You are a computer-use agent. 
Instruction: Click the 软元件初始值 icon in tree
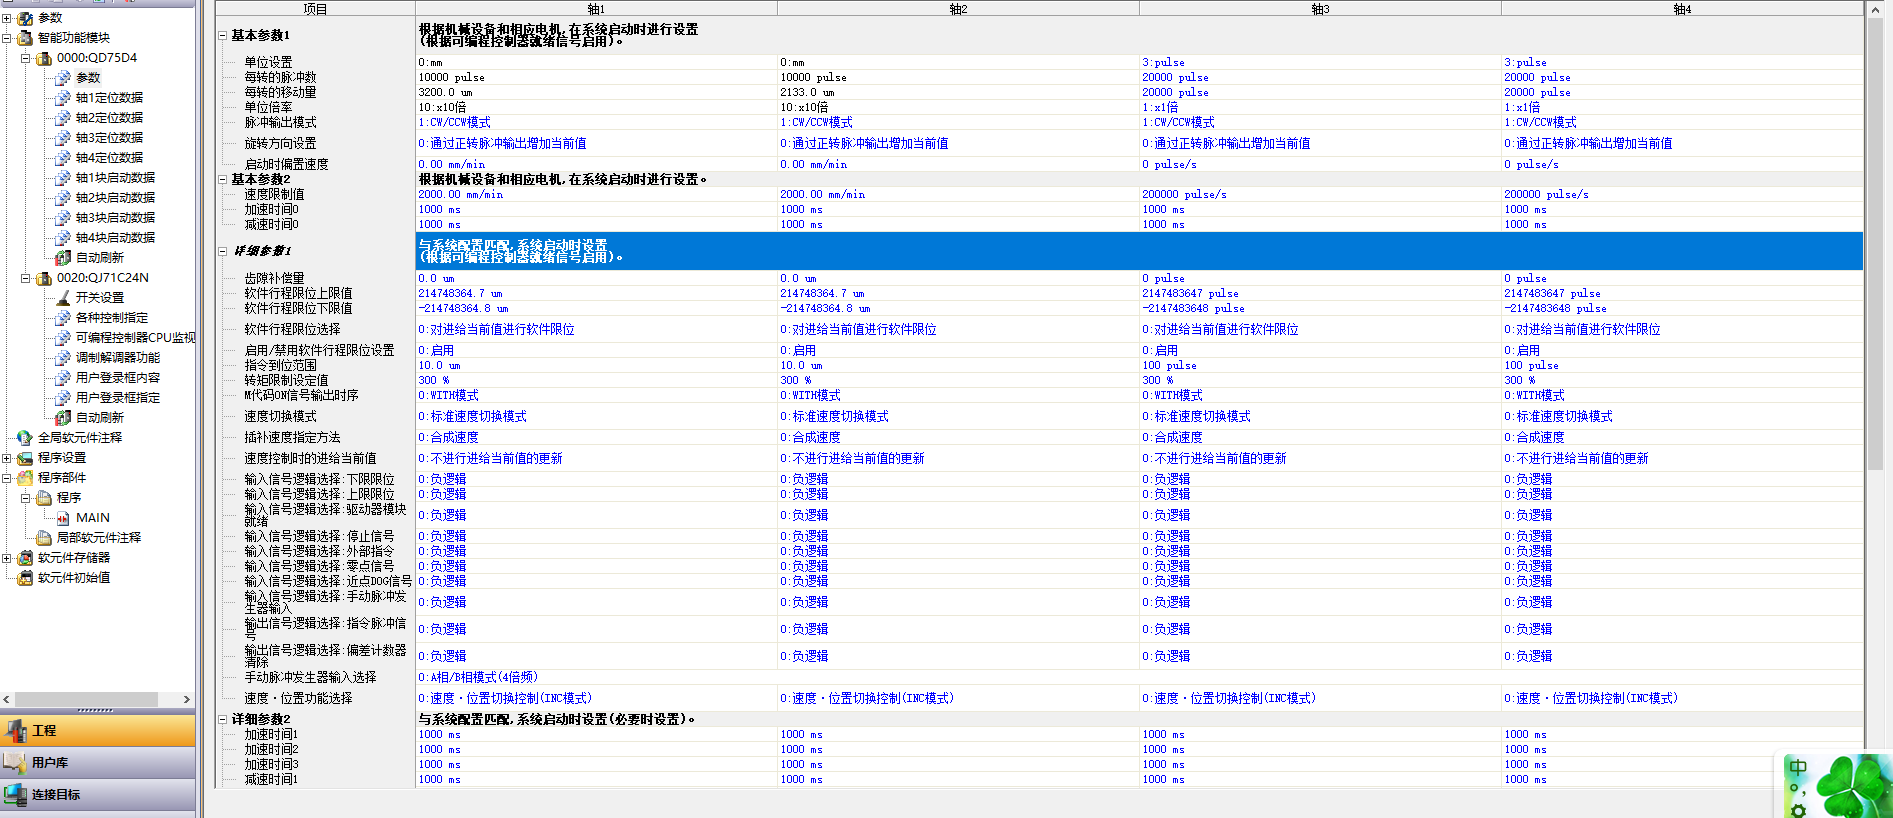(25, 578)
